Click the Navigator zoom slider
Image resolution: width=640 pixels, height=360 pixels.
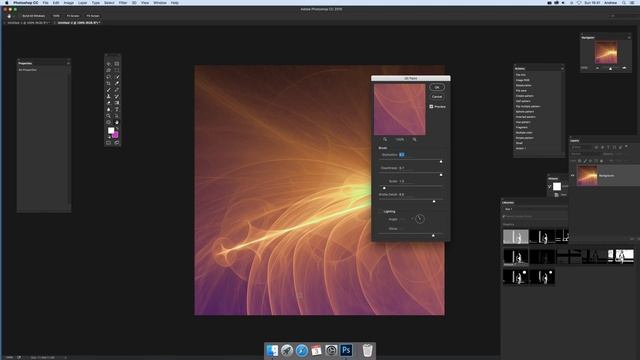[611, 69]
